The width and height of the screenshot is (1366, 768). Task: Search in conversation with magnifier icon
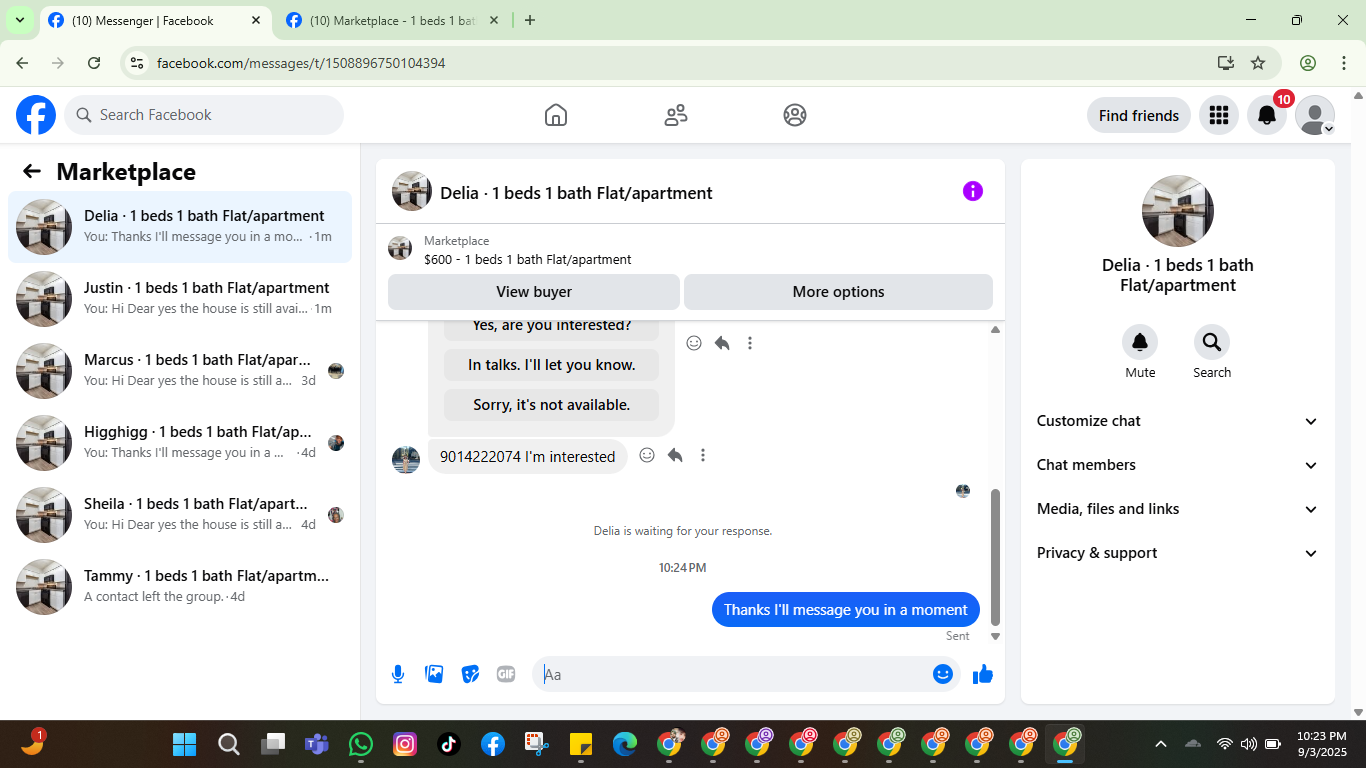tap(1212, 342)
